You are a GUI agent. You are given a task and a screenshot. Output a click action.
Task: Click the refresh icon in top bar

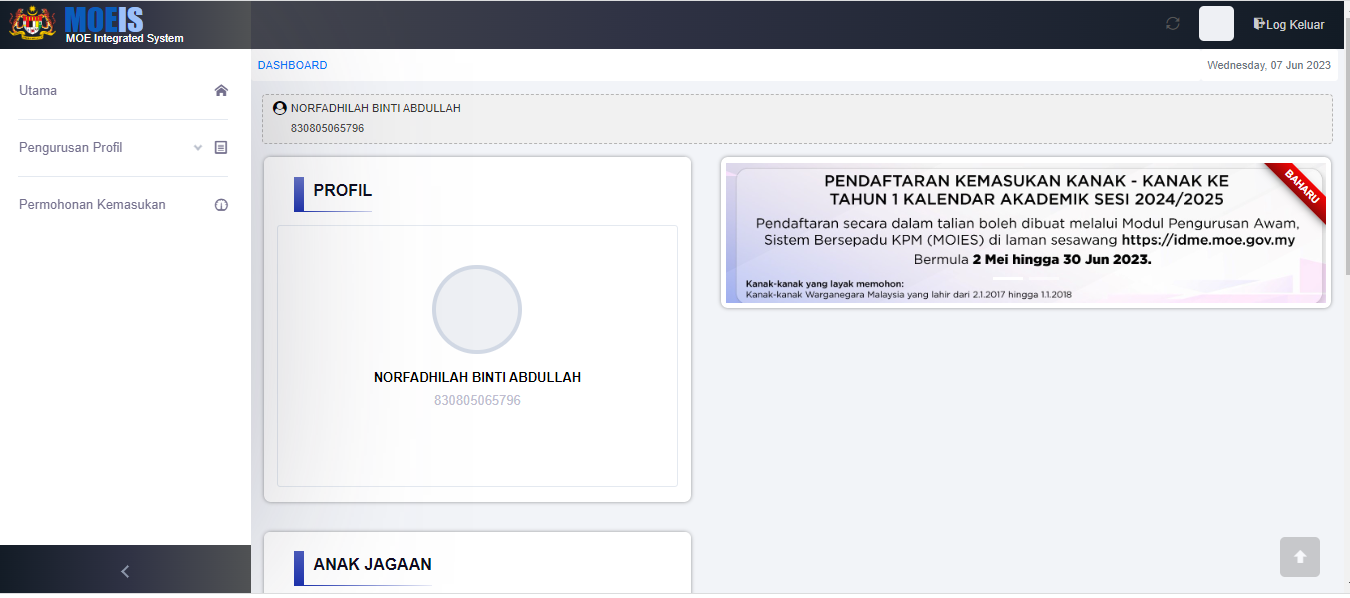1173,24
